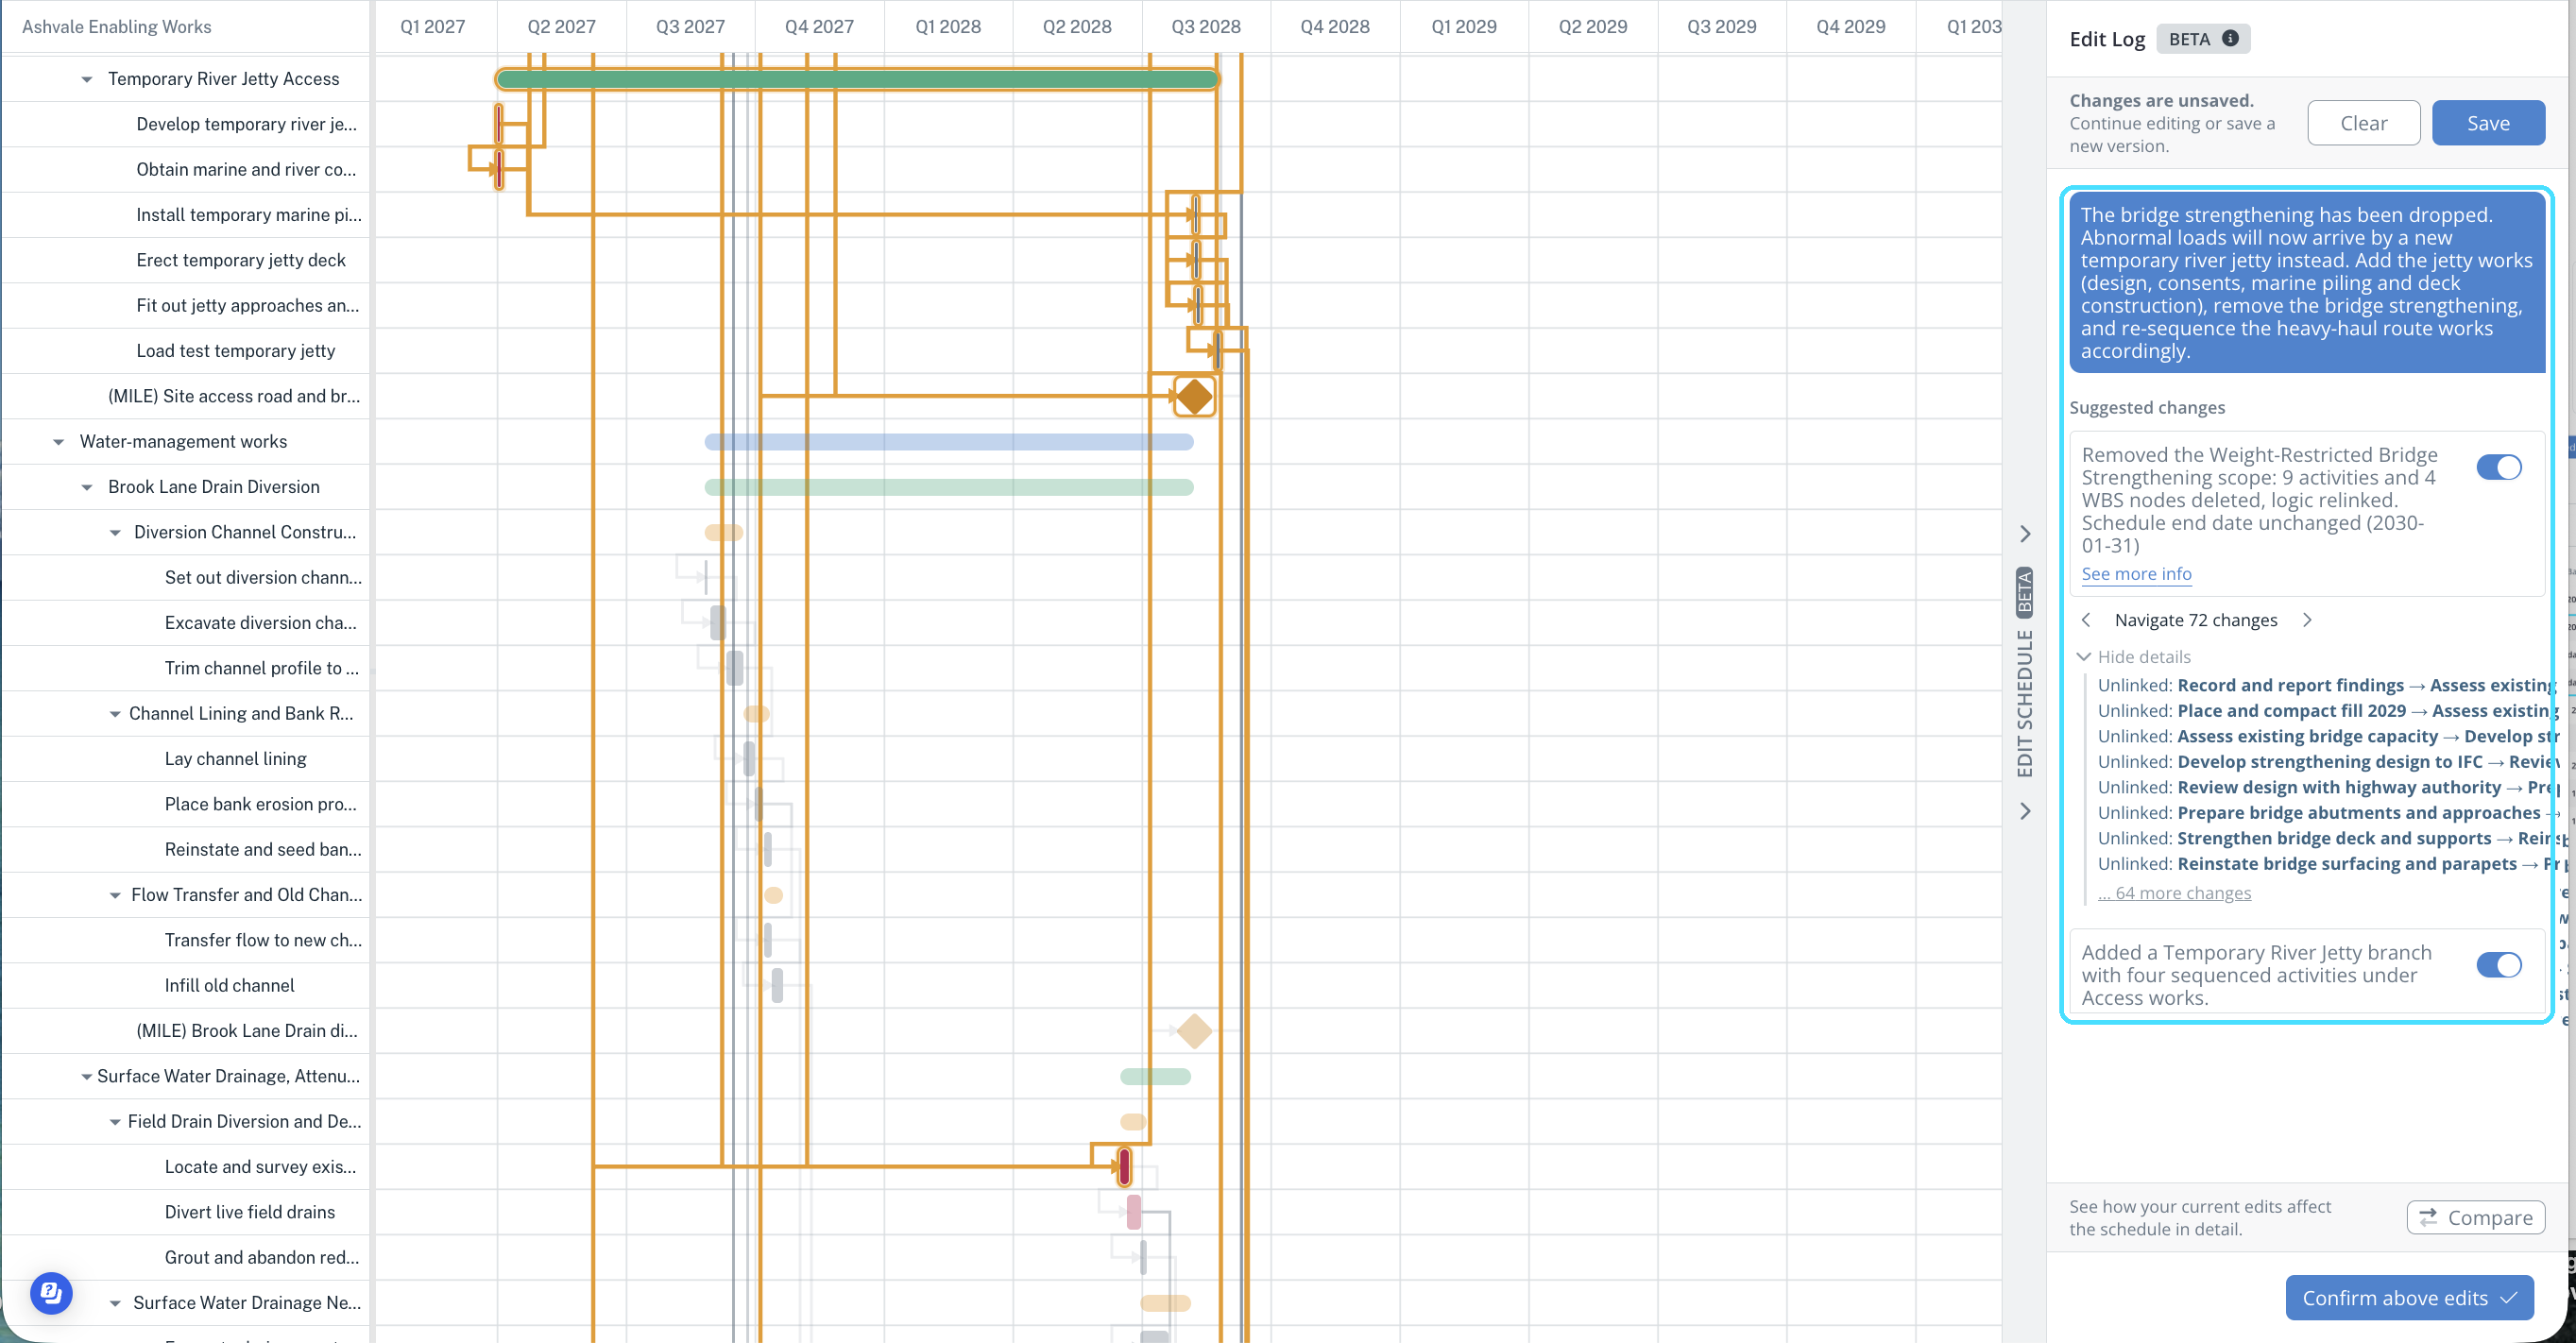This screenshot has width=2576, height=1343.
Task: Toggle the Removed Bridge Strengthening scope change
Action: tap(2499, 467)
